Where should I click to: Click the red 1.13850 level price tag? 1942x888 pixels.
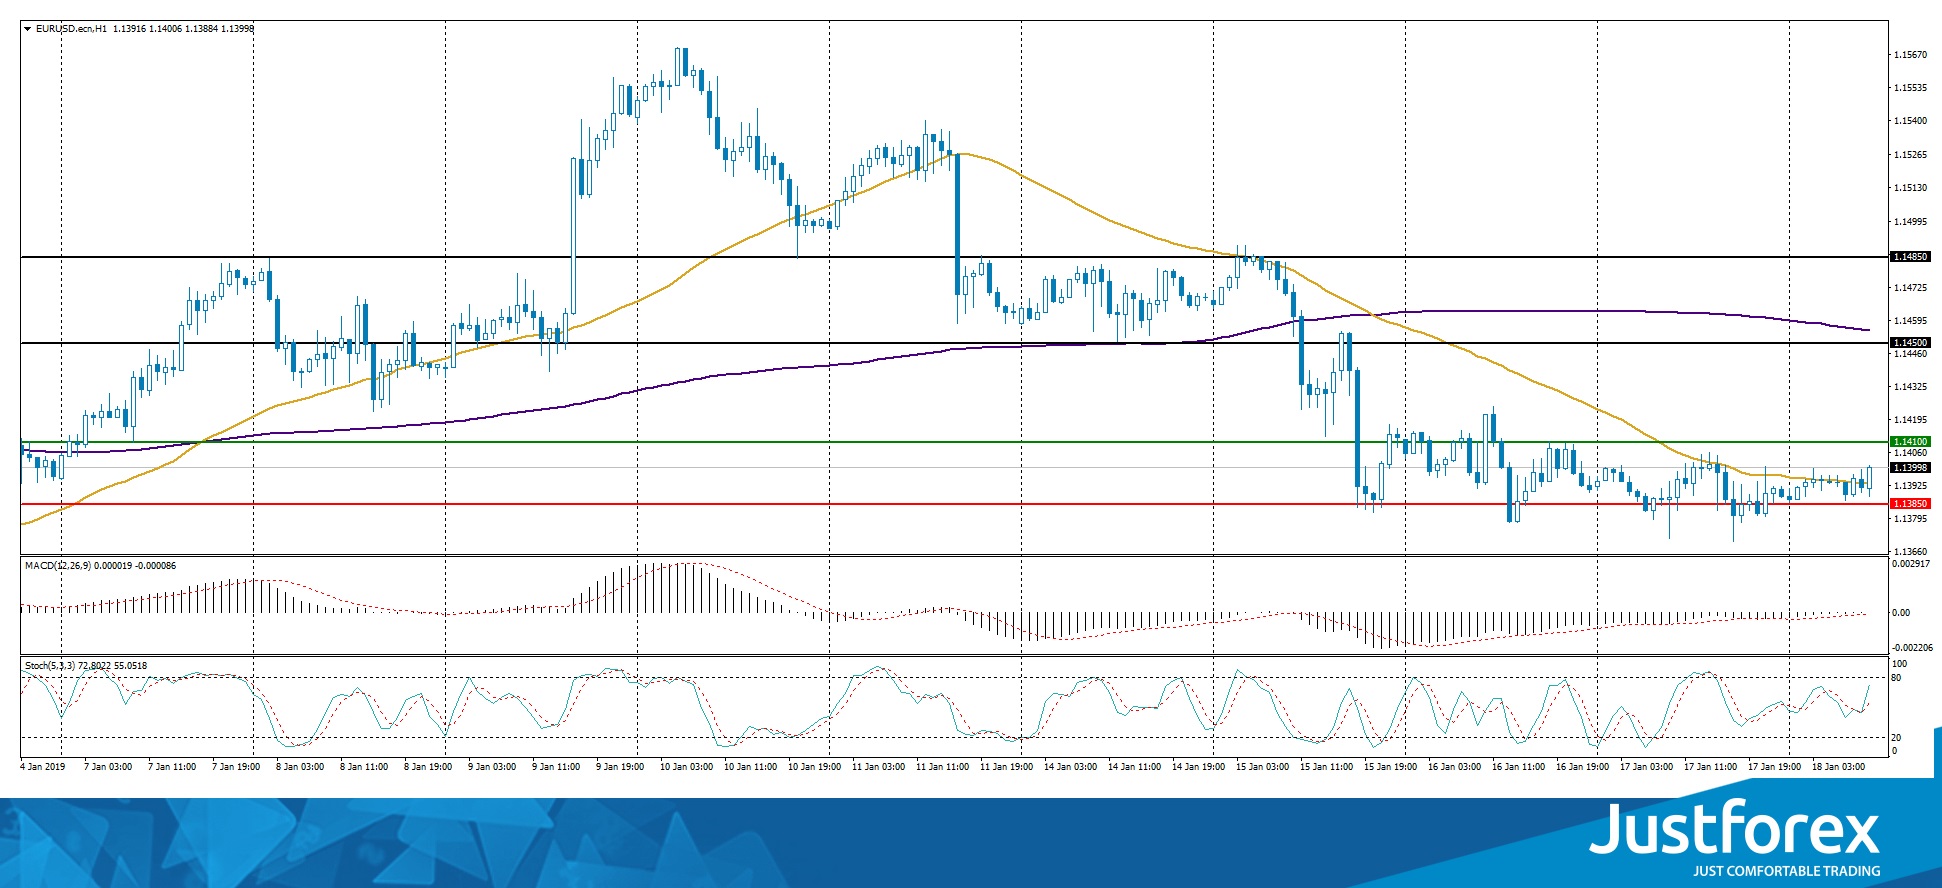(x=1910, y=504)
